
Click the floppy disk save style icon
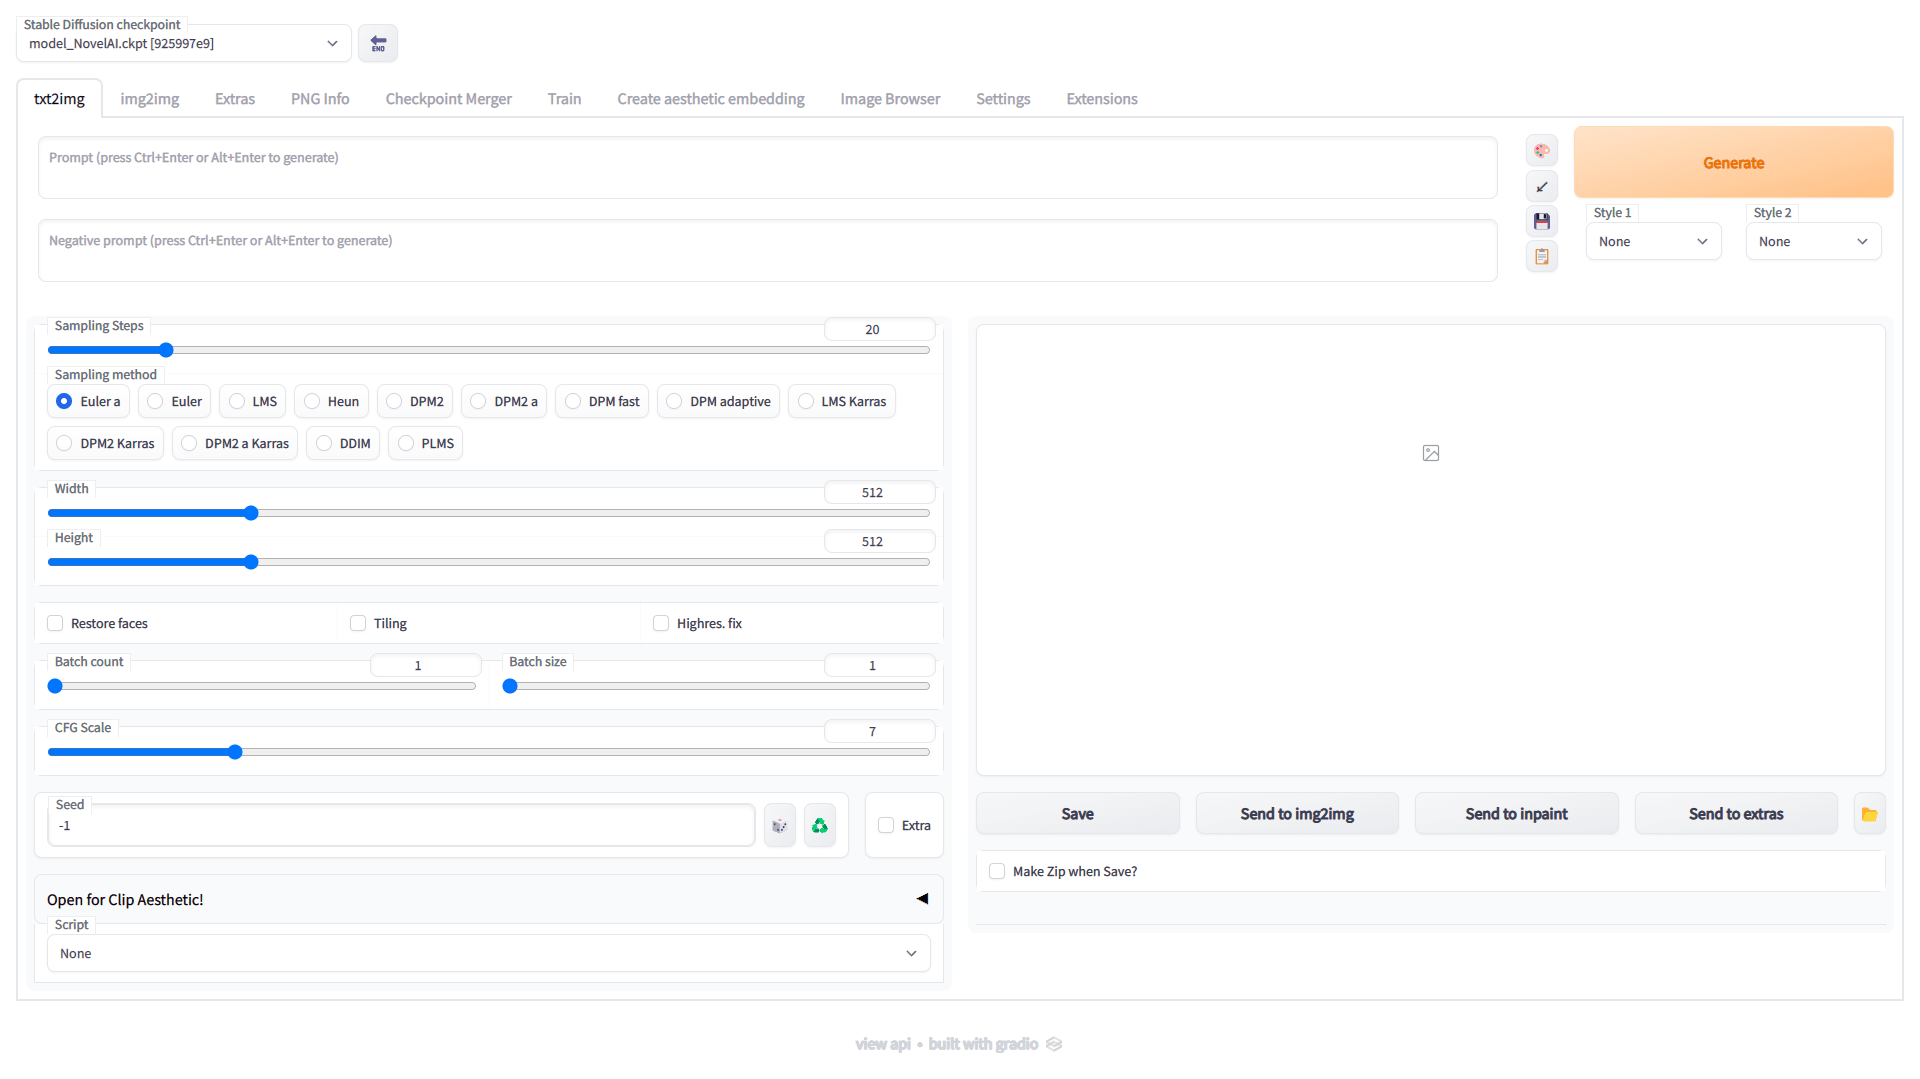(1541, 221)
